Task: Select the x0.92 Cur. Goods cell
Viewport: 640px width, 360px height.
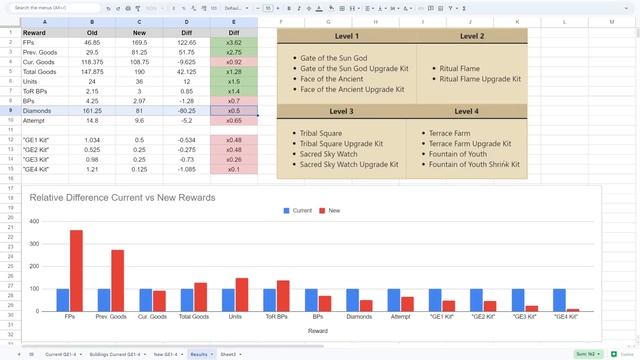Action: pyautogui.click(x=234, y=62)
